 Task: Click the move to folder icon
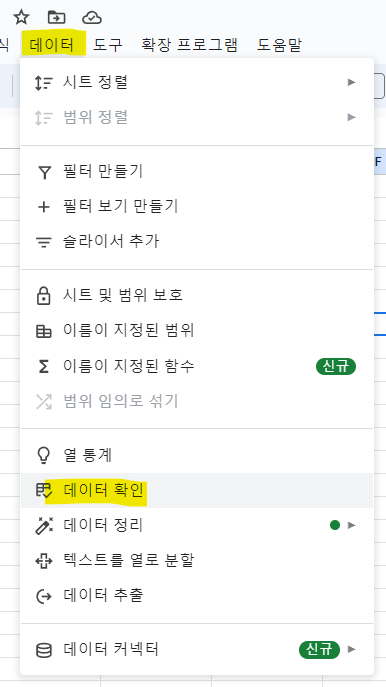tap(57, 18)
